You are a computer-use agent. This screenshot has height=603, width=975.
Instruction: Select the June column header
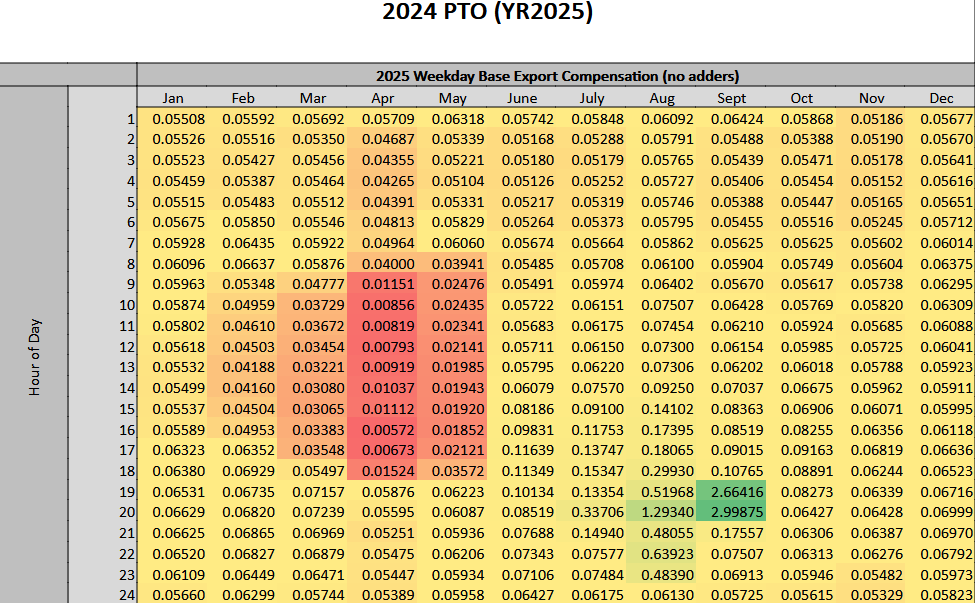[522, 98]
